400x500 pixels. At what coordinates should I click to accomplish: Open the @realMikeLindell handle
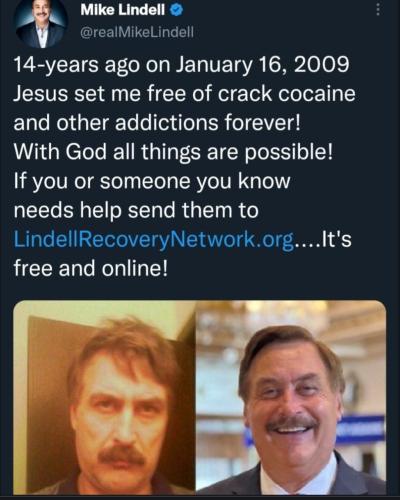click(x=137, y=32)
